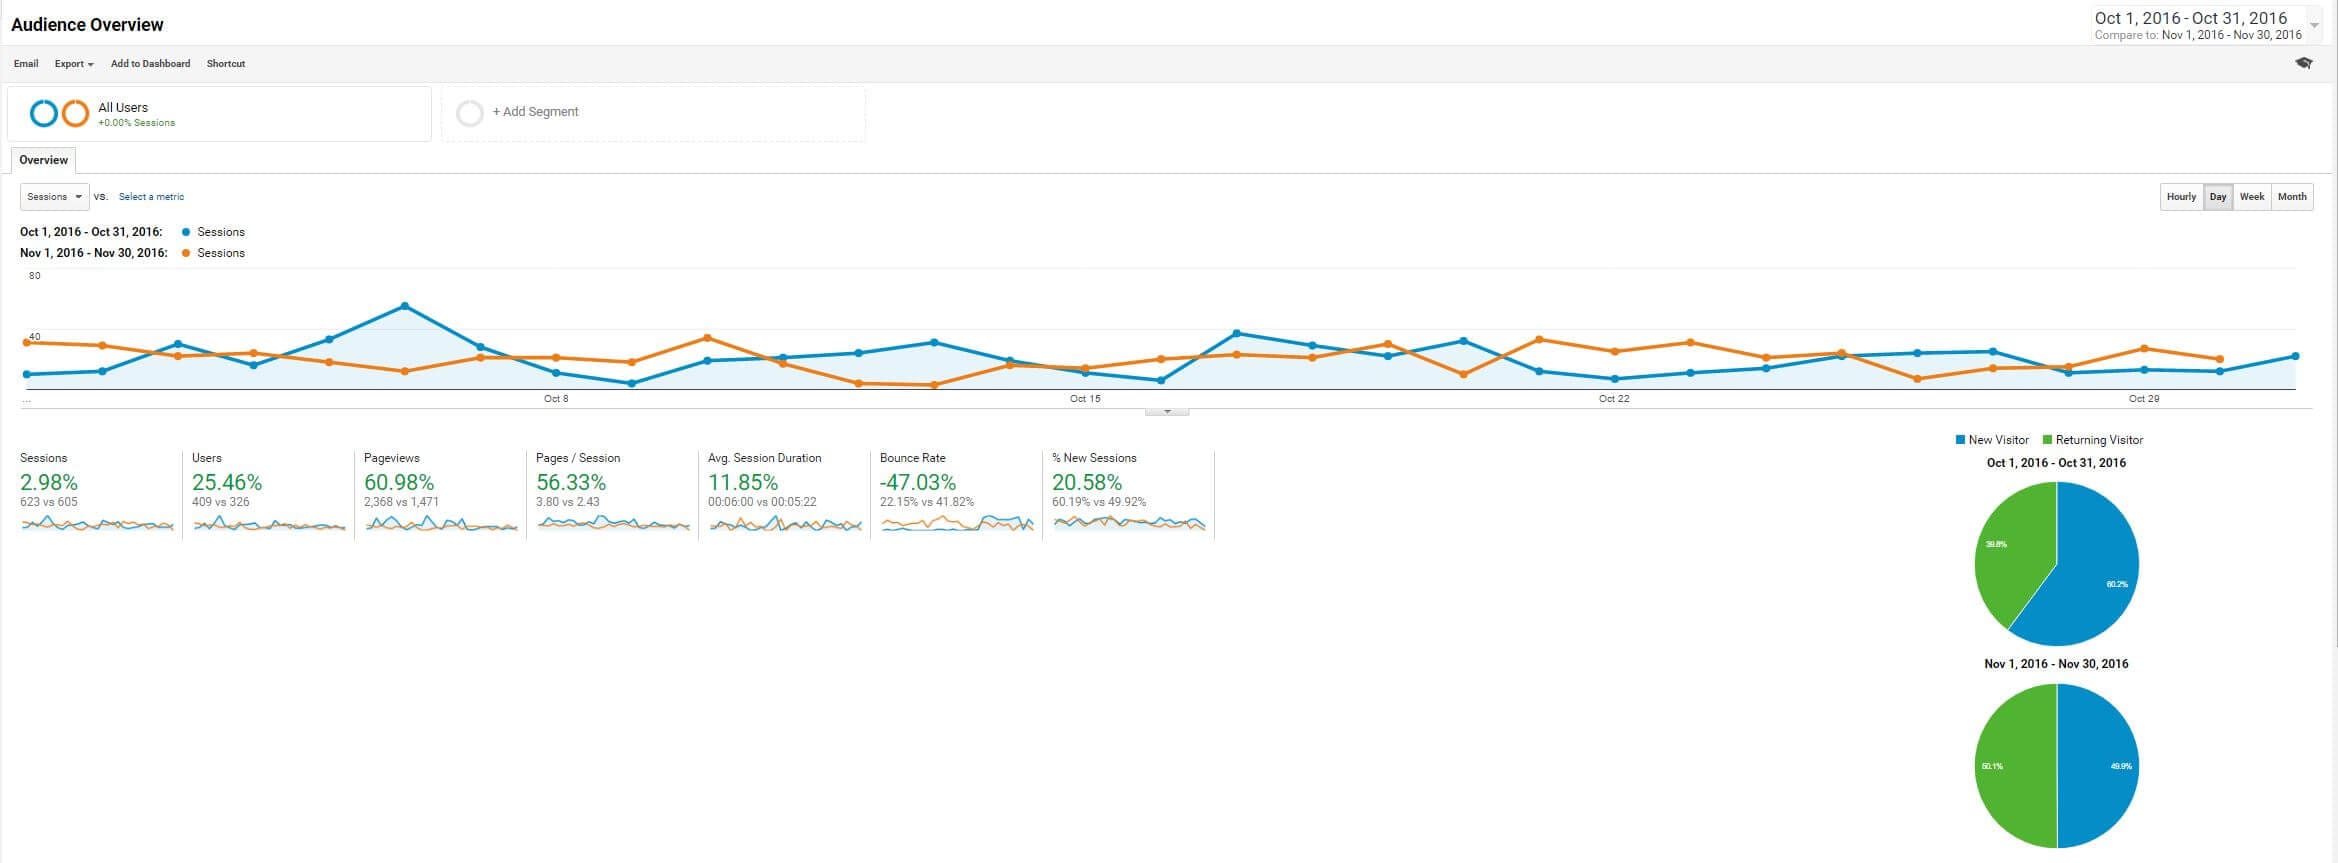Viewport: 2338px width, 863px height.
Task: Click Add to Dashboard
Action: tap(150, 64)
